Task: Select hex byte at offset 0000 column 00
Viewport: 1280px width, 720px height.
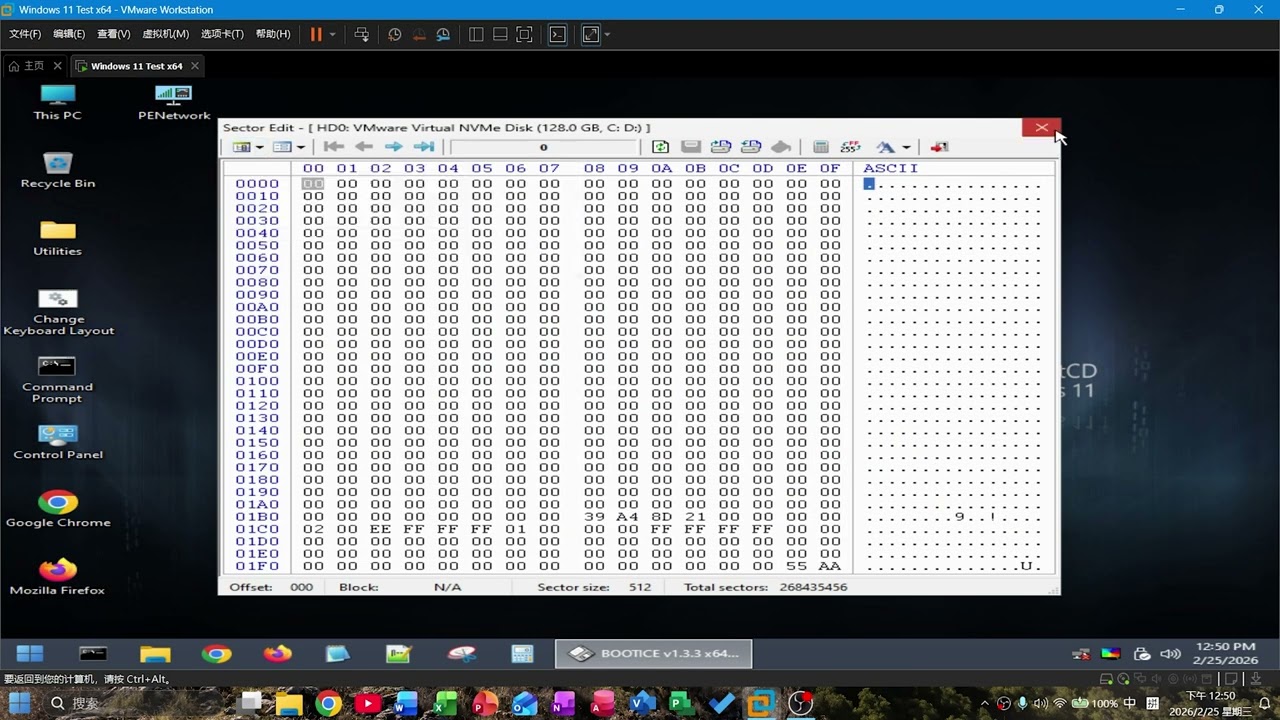Action: [x=313, y=184]
